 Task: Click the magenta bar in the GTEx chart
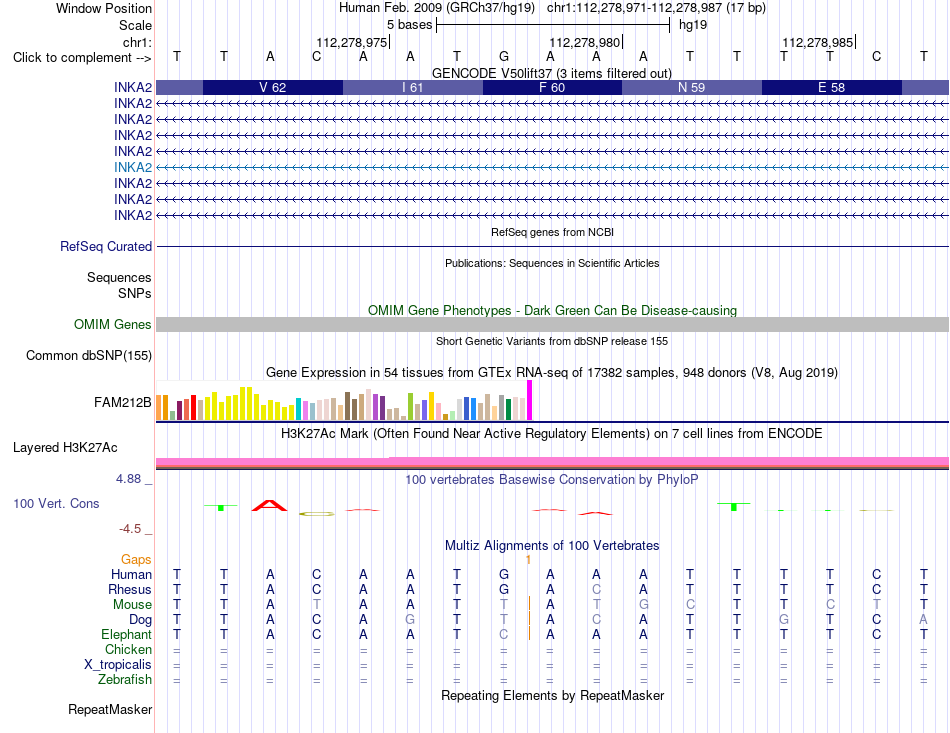point(530,400)
